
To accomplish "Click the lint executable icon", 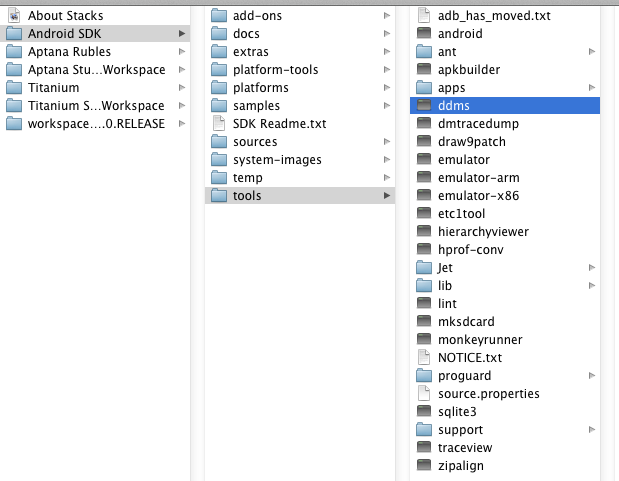I will (424, 303).
